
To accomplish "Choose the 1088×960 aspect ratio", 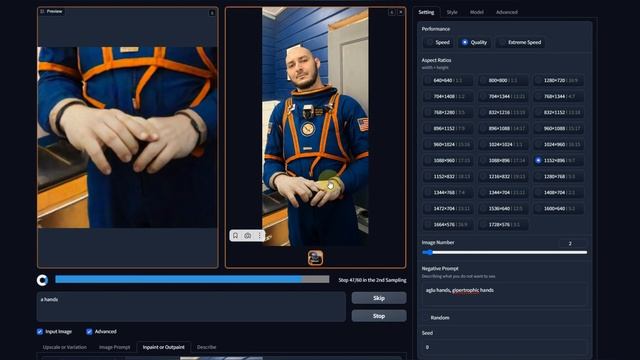I will click(448, 160).
